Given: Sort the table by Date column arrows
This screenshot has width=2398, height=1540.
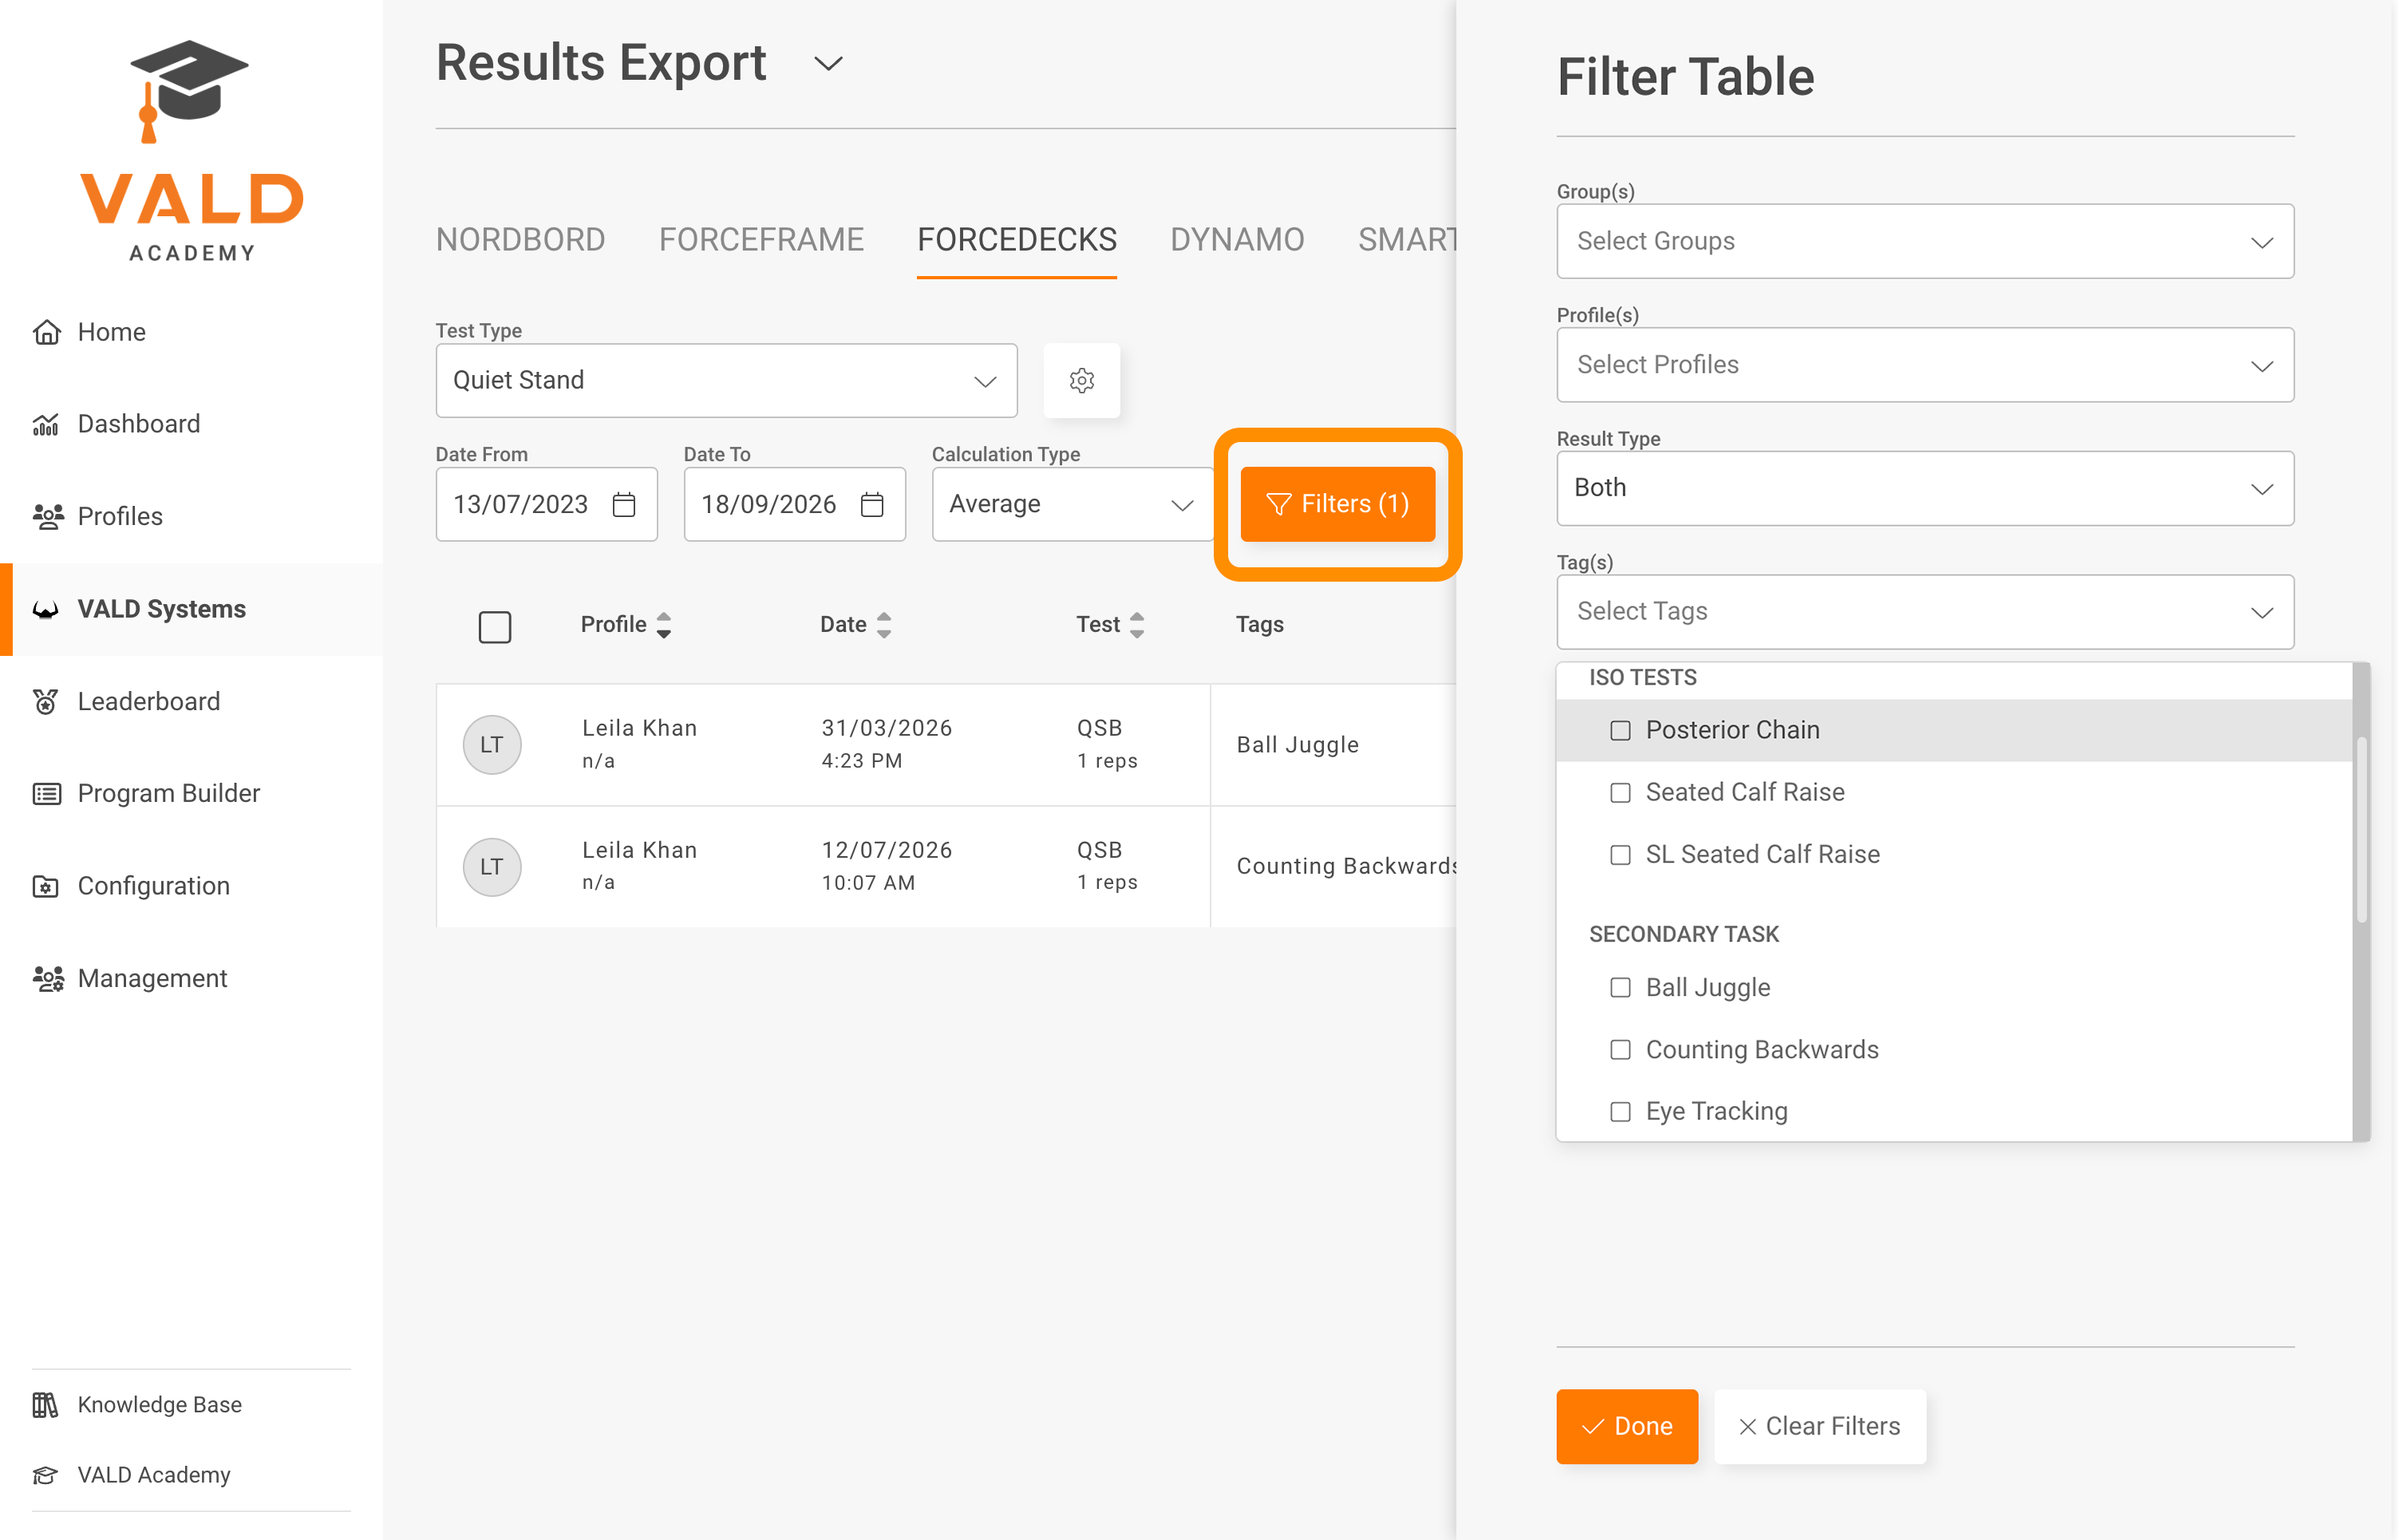Looking at the screenshot, I should pos(884,625).
